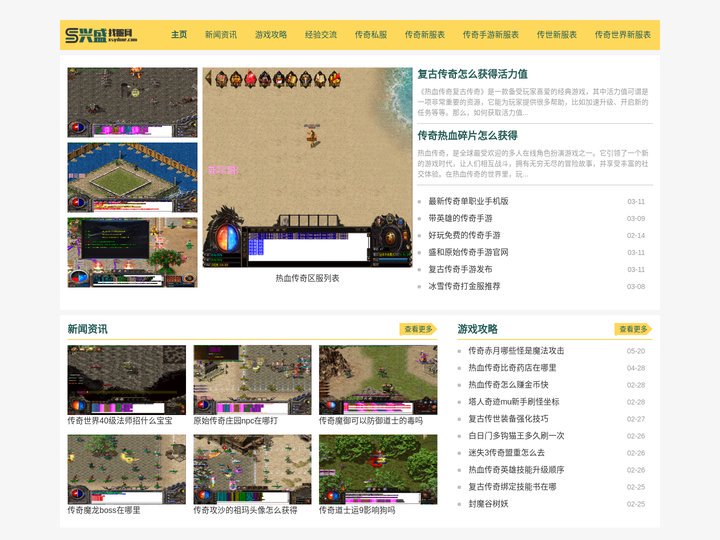Click the 03-08 date entry
This screenshot has width=720, height=540.
(x=636, y=287)
